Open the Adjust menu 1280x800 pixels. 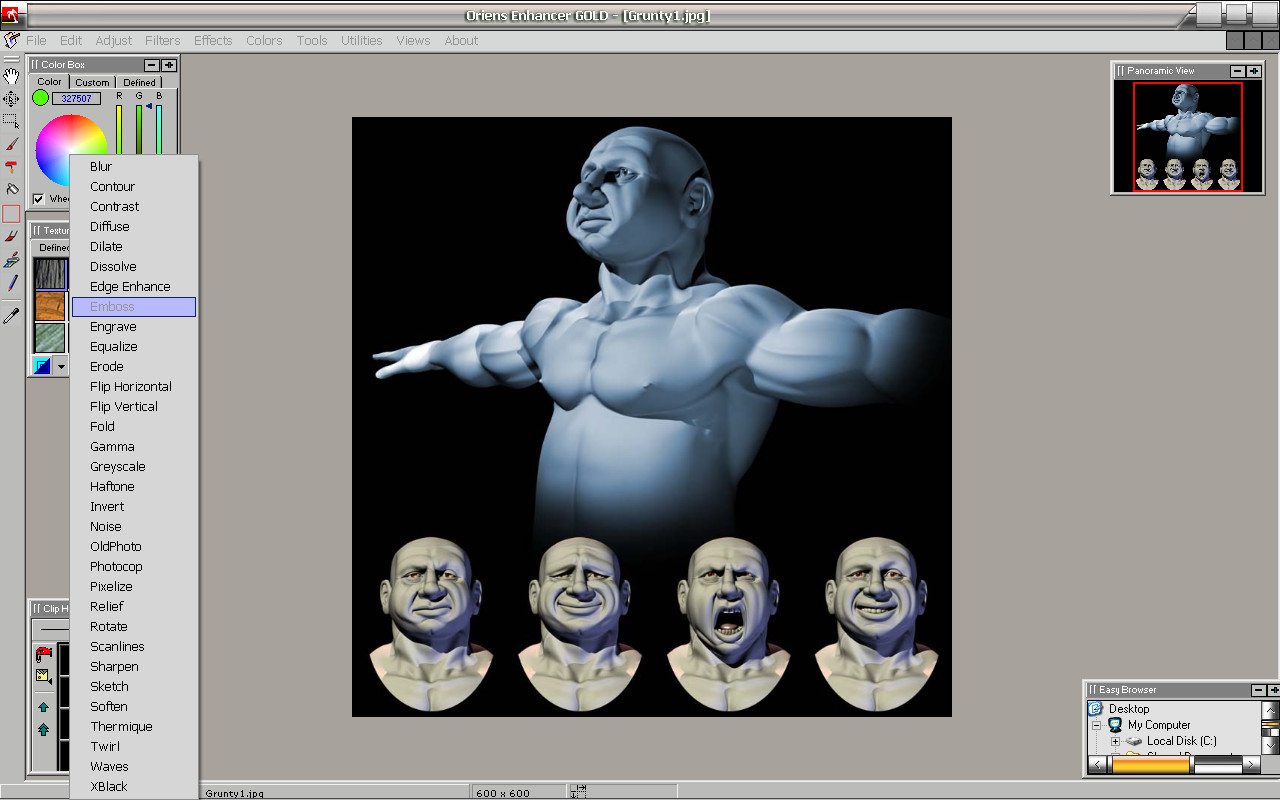tap(114, 41)
